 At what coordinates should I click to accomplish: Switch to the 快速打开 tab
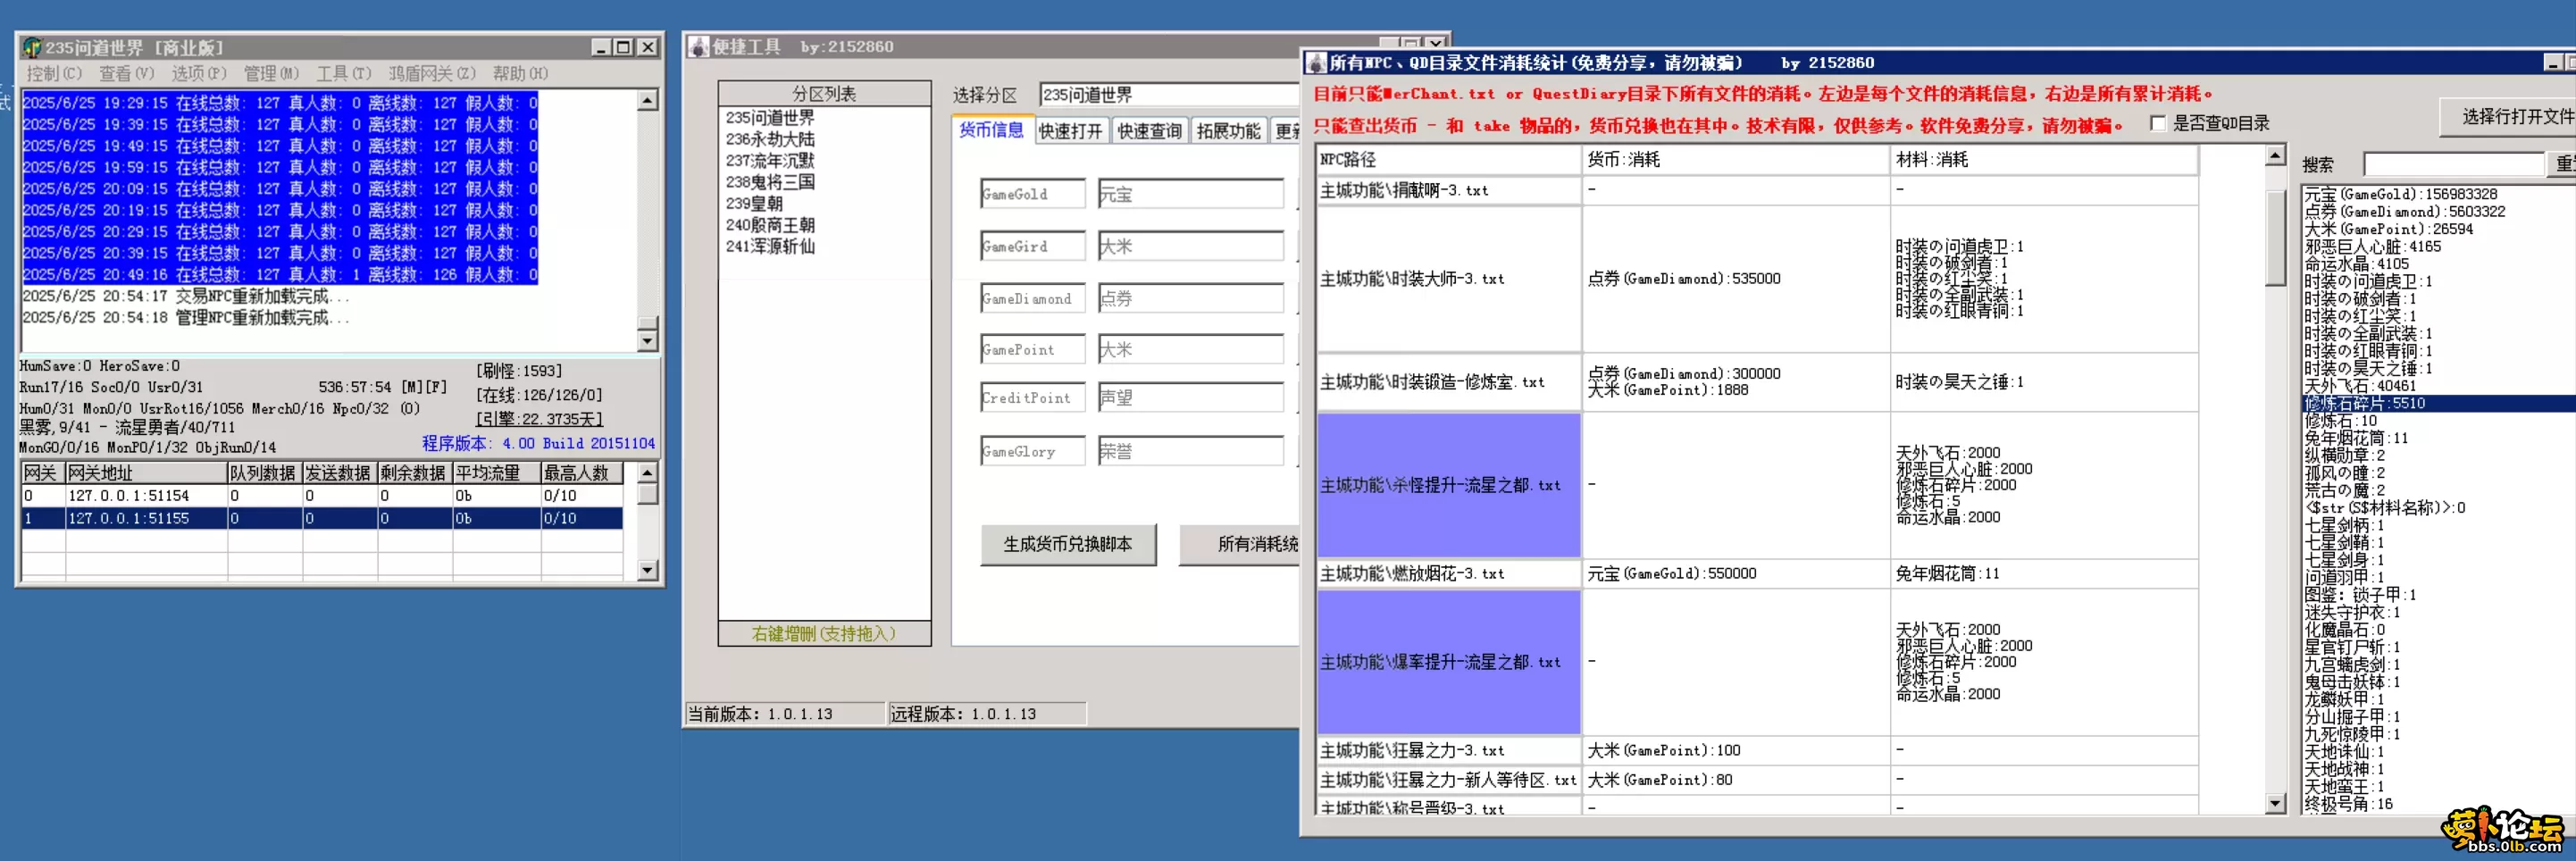(1070, 131)
